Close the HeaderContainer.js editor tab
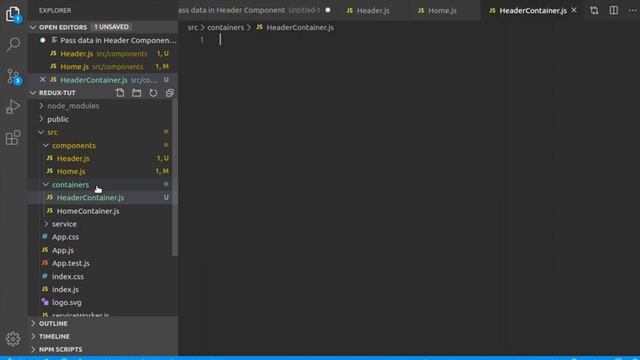 pos(574,10)
